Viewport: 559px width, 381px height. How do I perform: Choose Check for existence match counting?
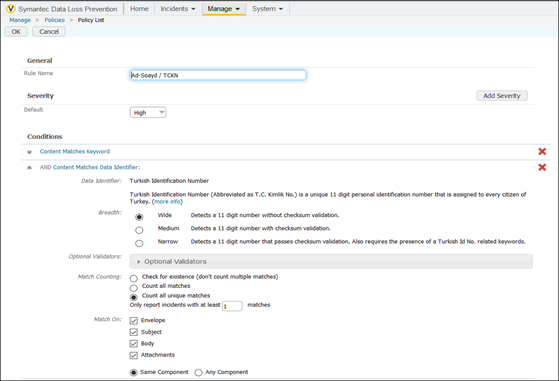[133, 278]
